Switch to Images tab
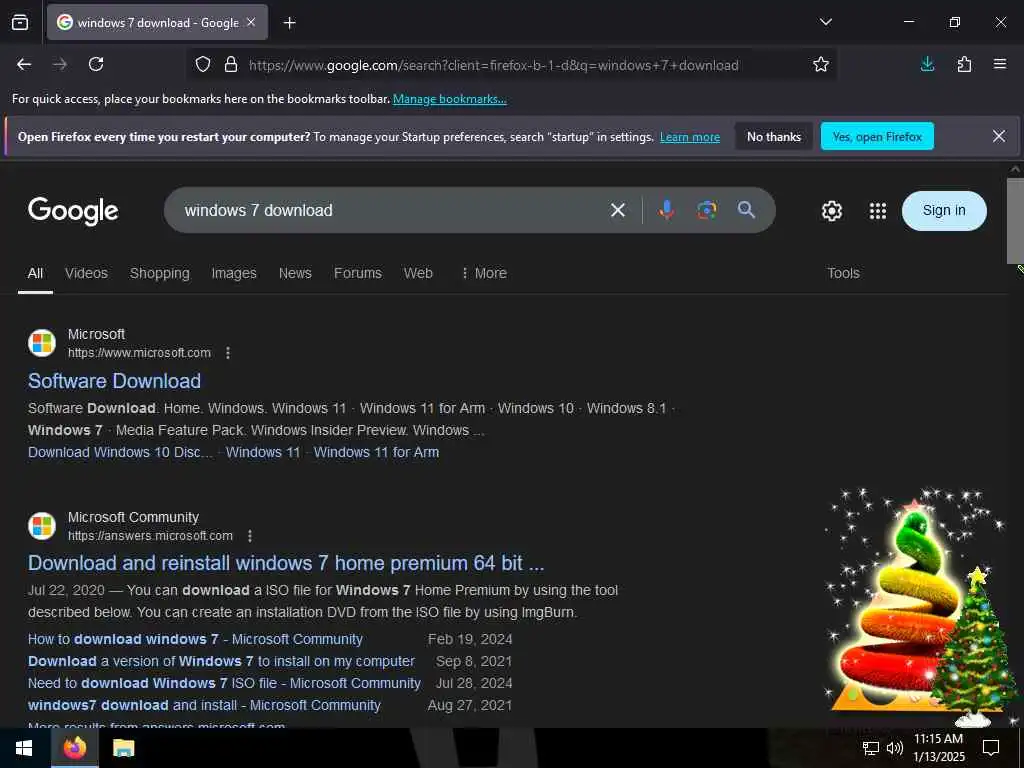The width and height of the screenshot is (1024, 768). [x=234, y=274]
